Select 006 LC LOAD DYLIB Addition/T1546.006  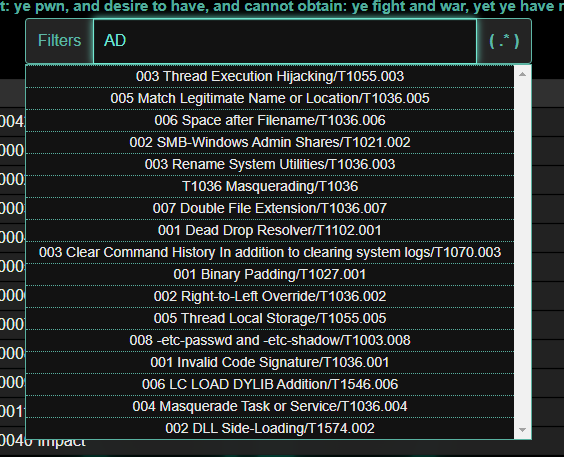pos(270,384)
